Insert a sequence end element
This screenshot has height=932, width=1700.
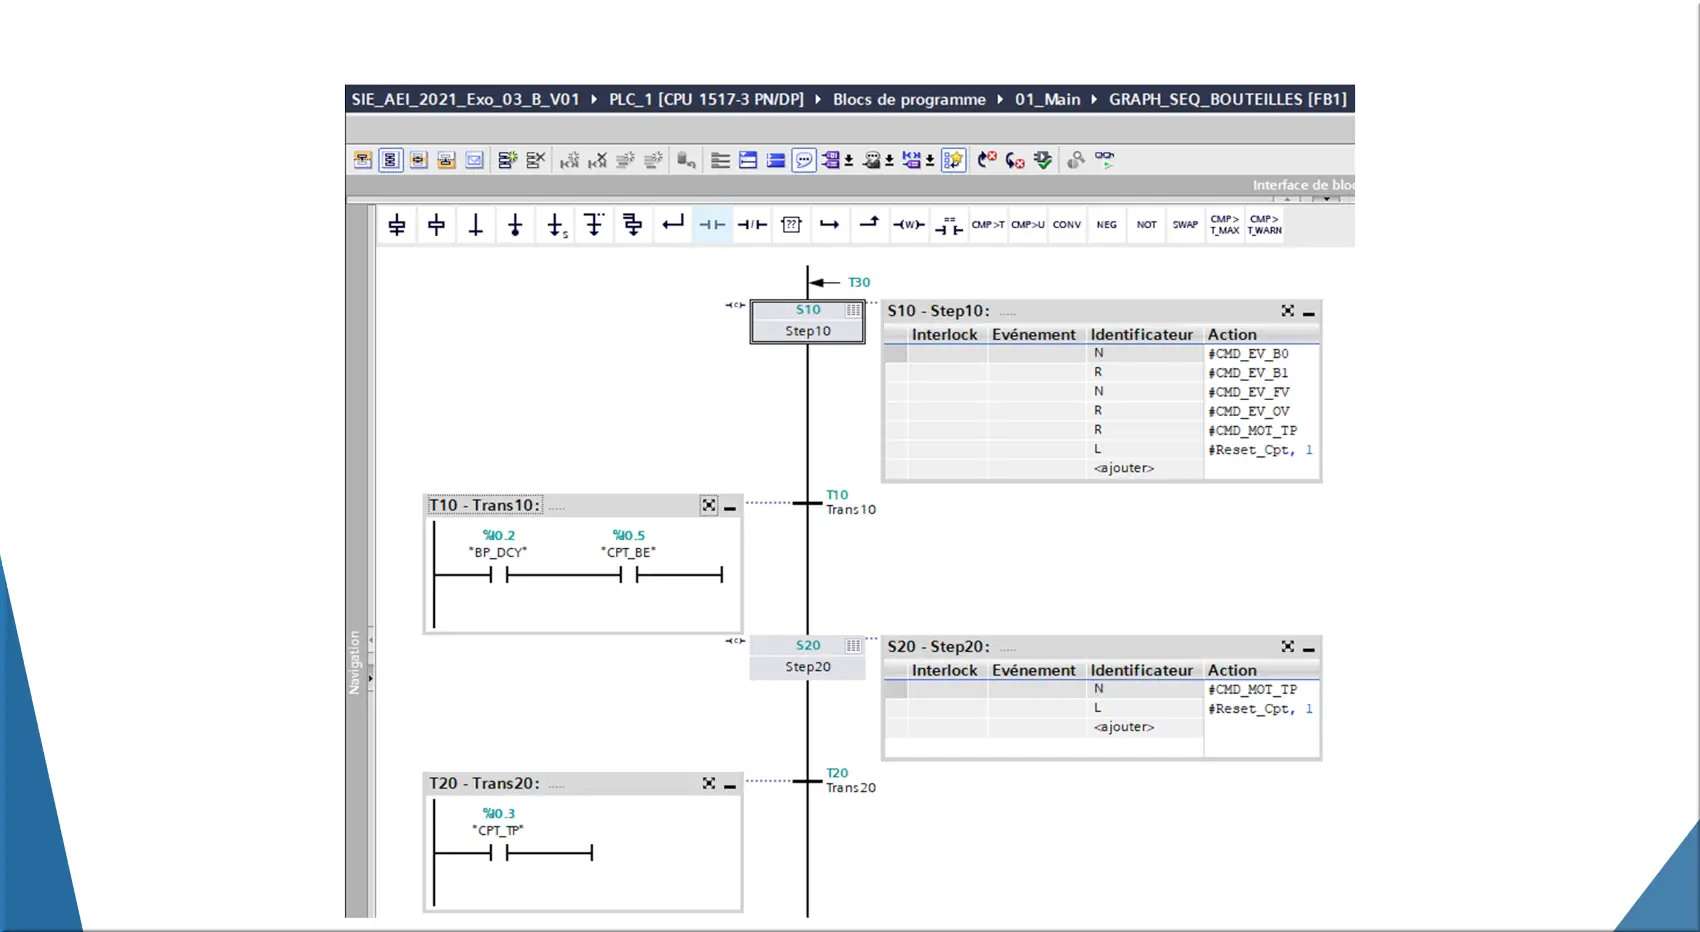[x=515, y=225]
